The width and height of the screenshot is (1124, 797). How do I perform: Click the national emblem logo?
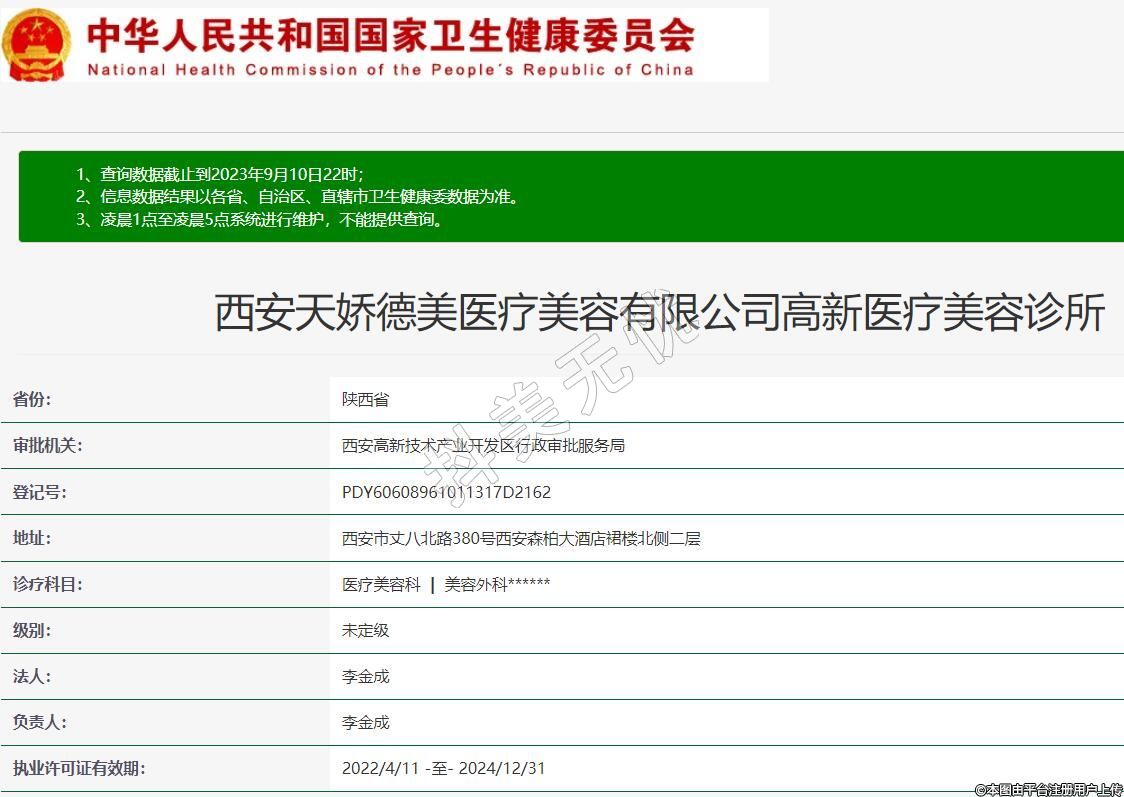[36, 45]
